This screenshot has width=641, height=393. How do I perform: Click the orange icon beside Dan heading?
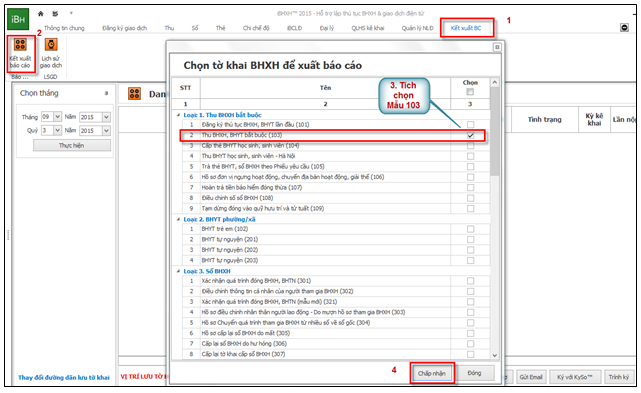(134, 94)
